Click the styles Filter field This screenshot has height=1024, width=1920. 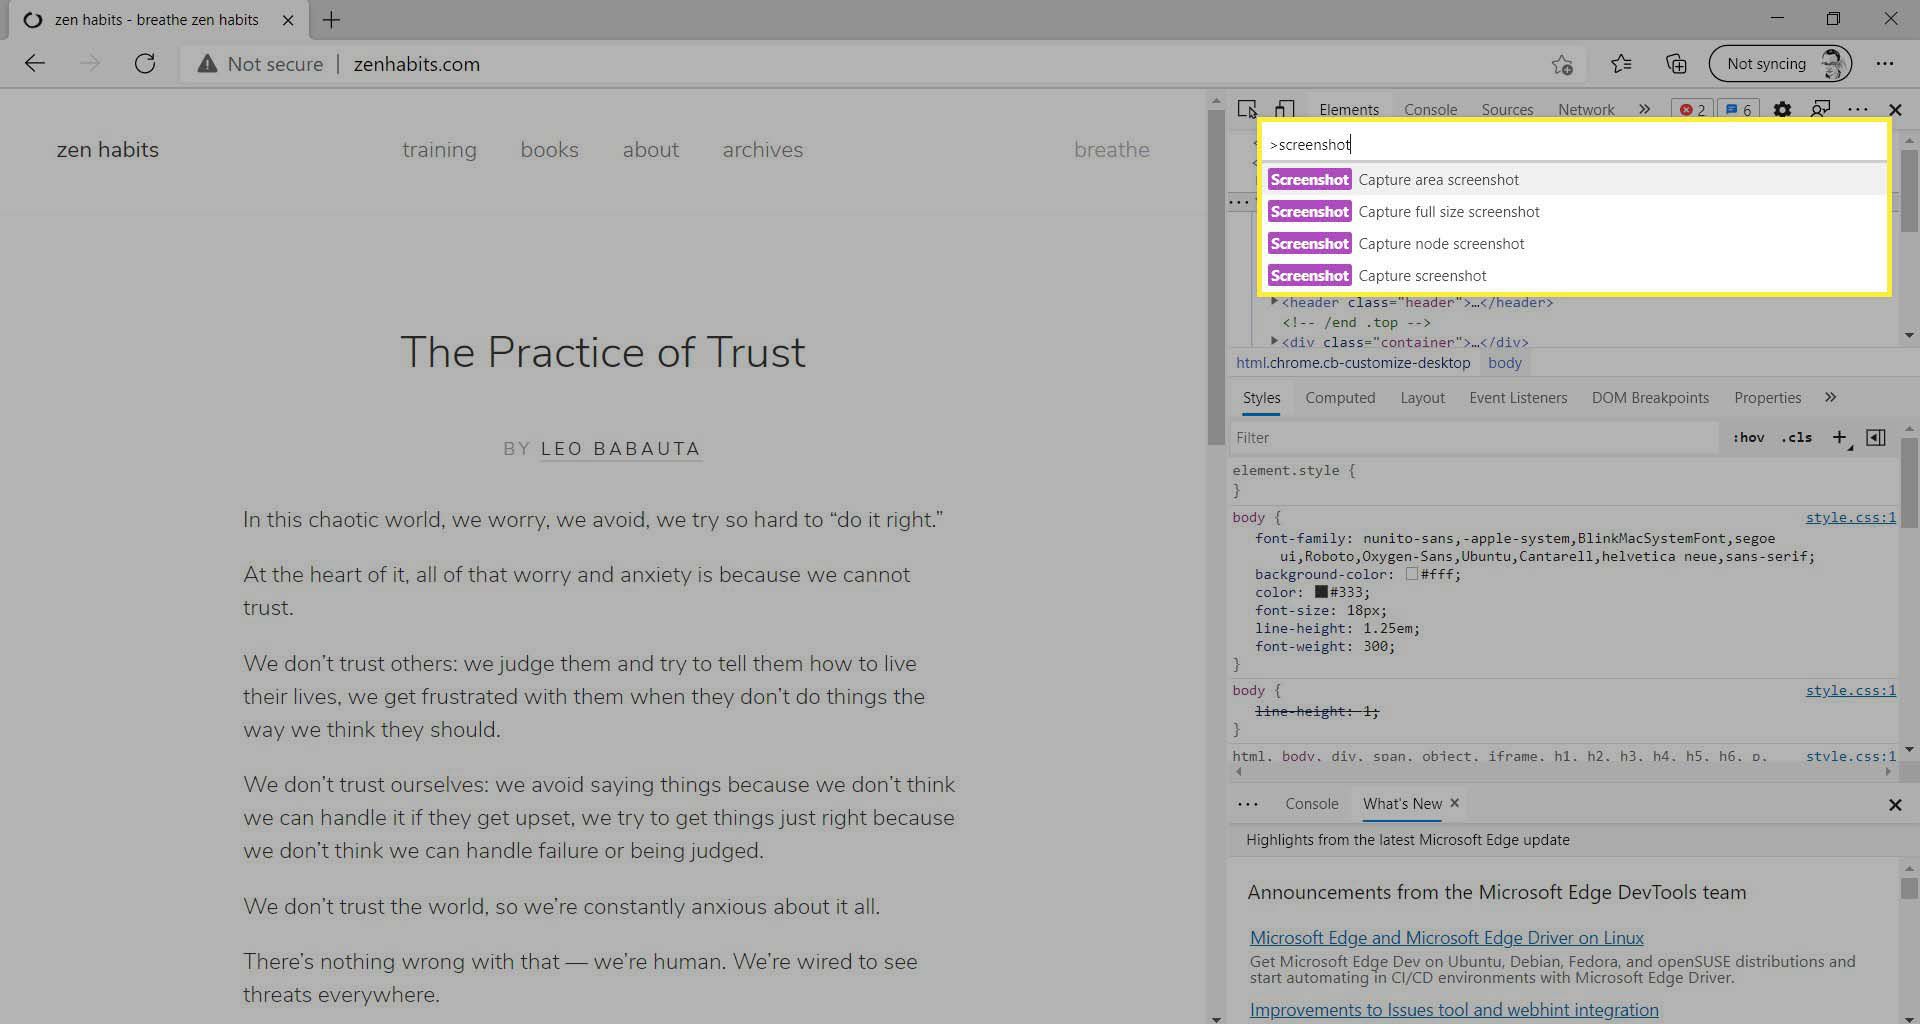(1474, 438)
